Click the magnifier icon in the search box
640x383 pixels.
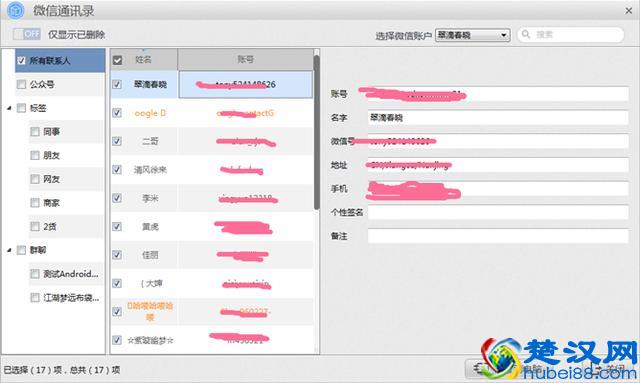(526, 34)
